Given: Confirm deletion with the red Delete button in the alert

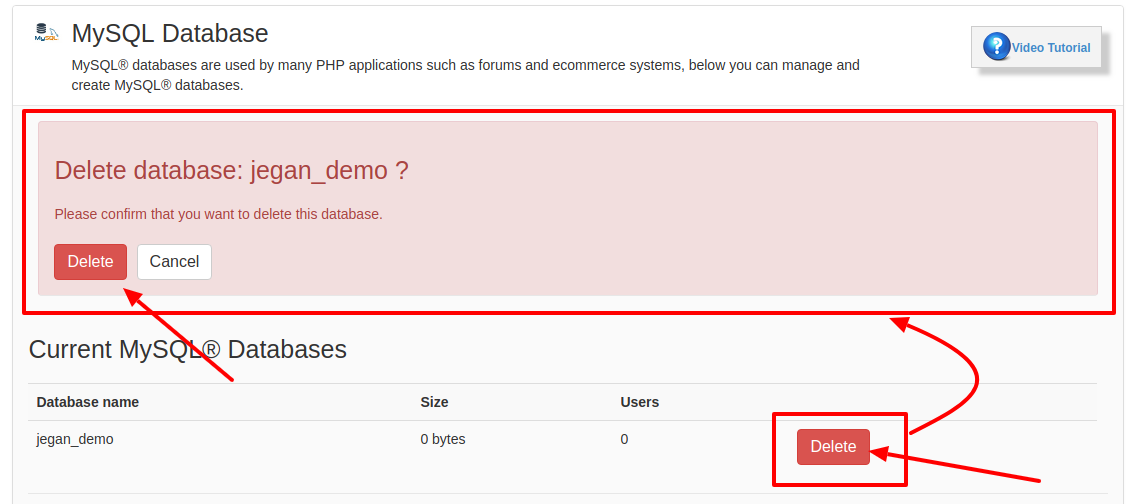Looking at the screenshot, I should pyautogui.click(x=90, y=262).
